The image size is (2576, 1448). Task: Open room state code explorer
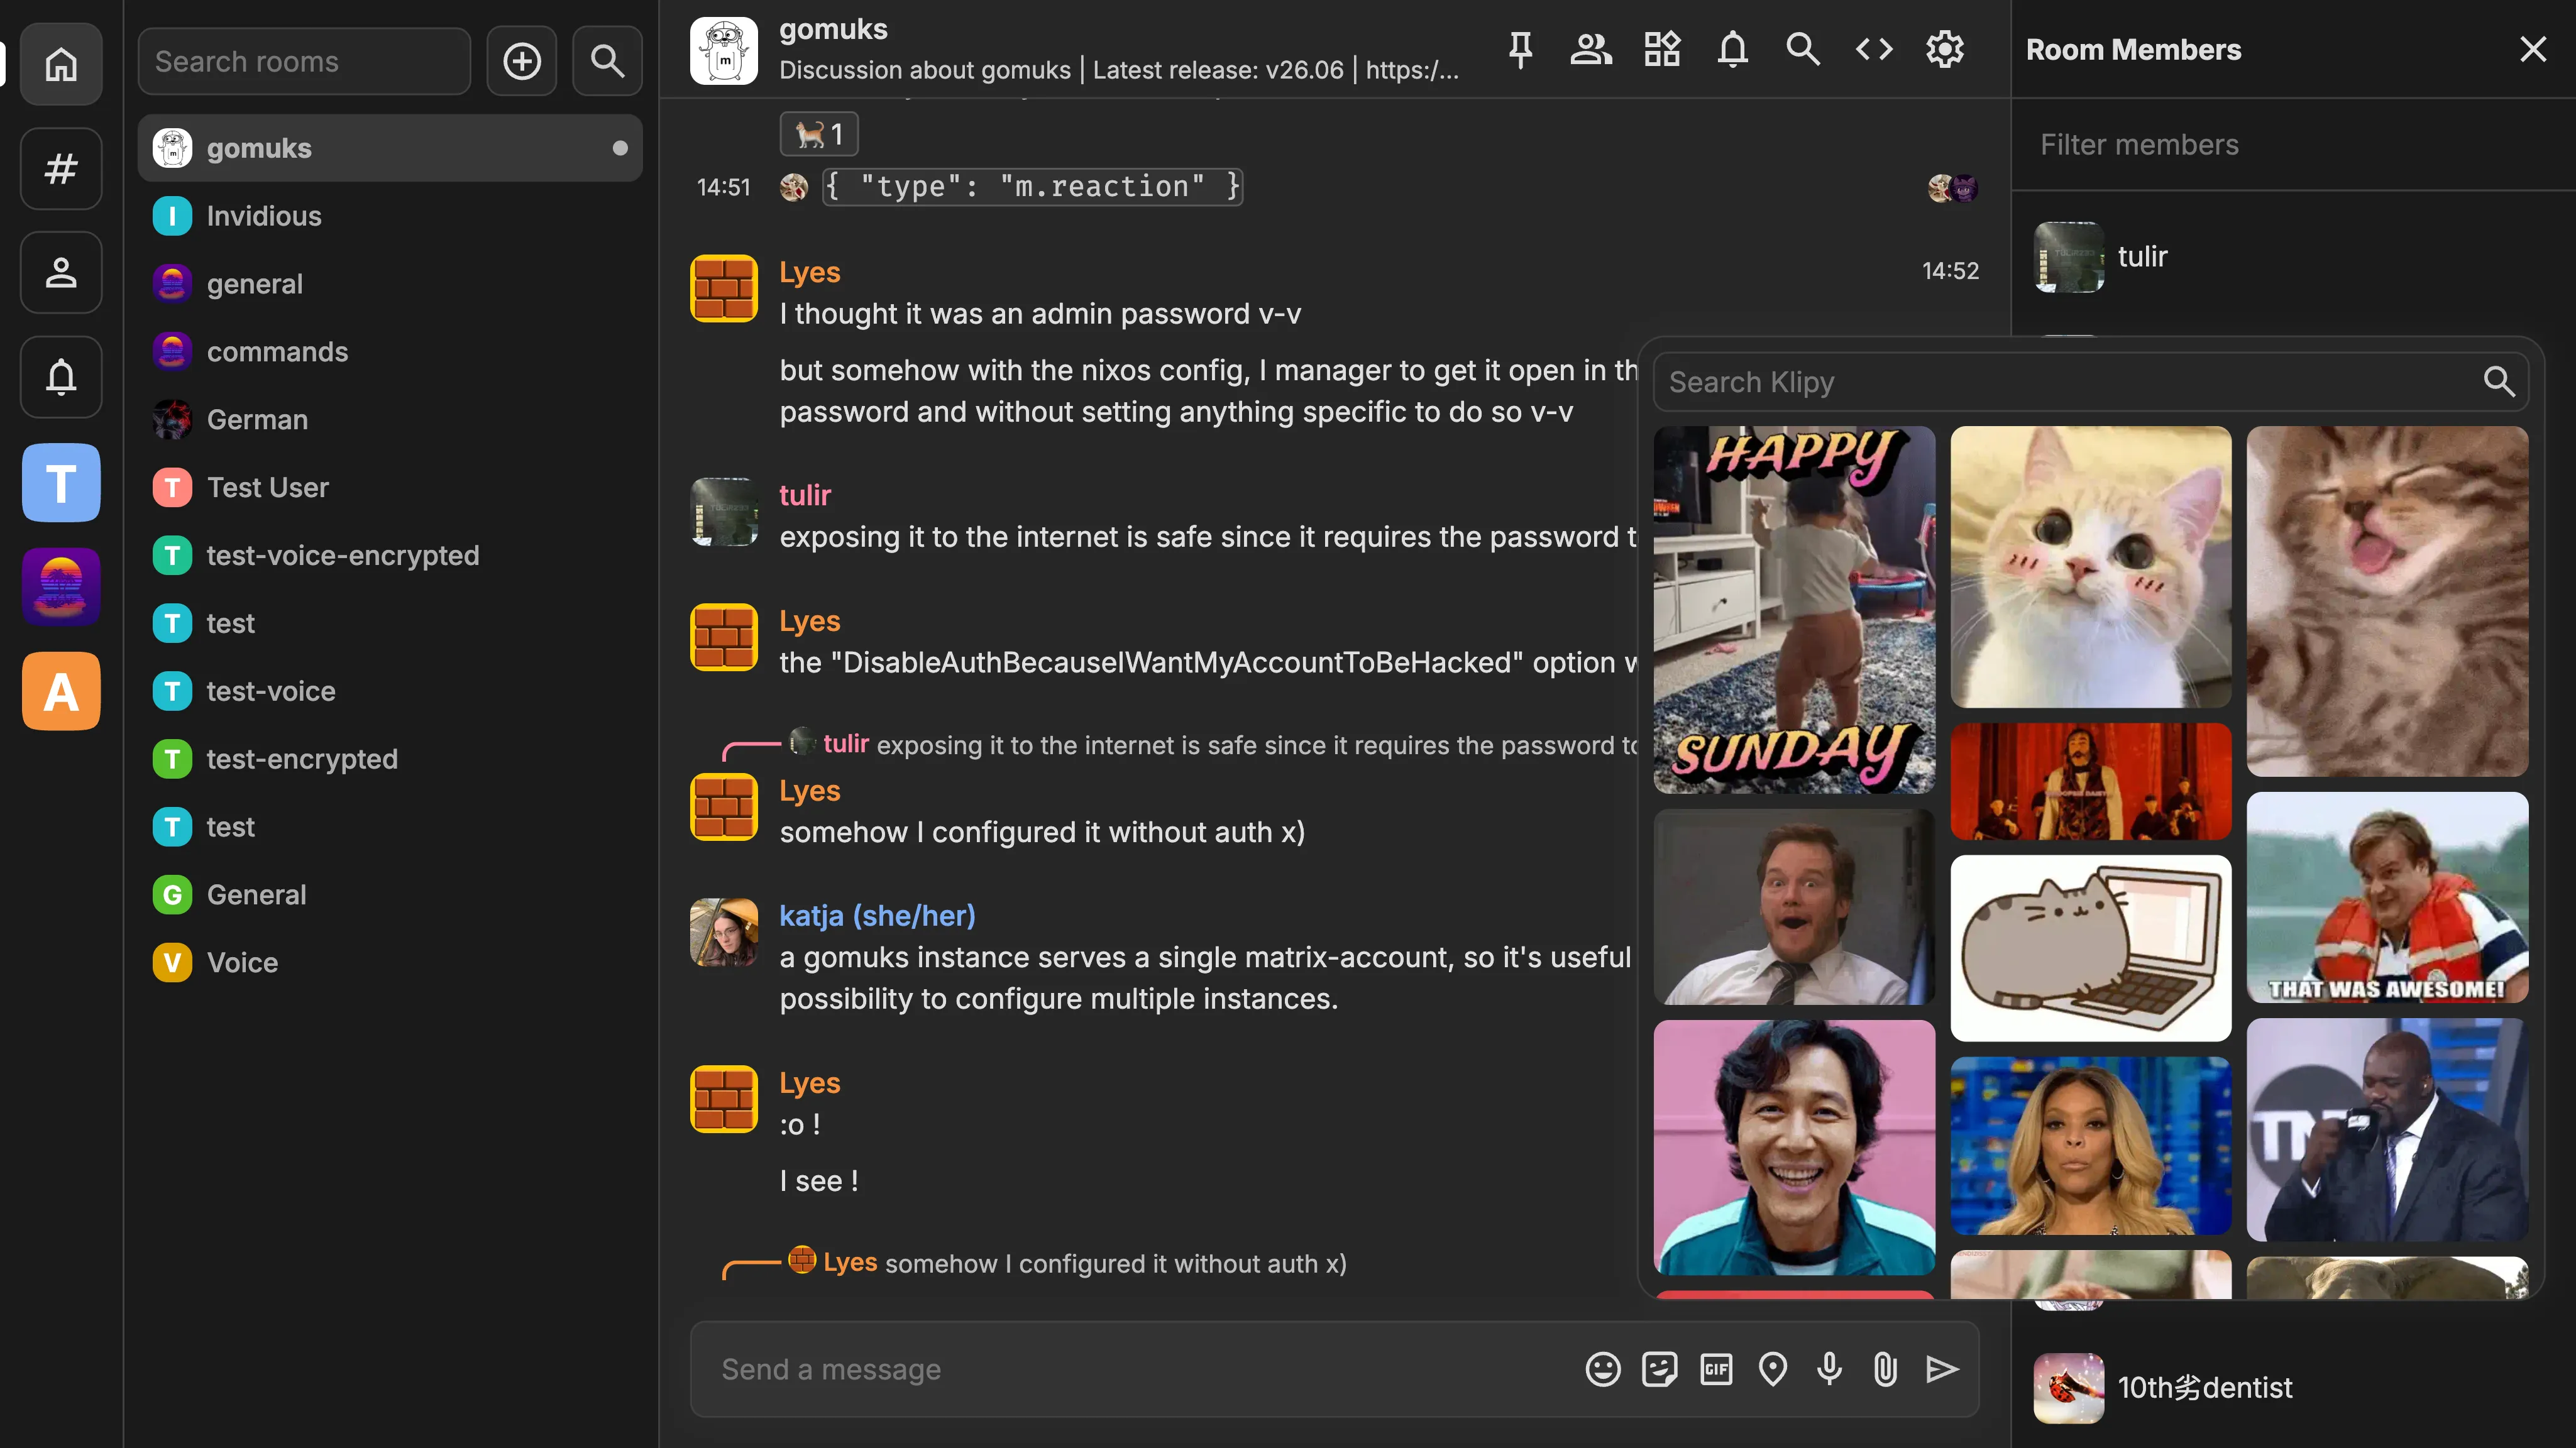click(x=1874, y=49)
